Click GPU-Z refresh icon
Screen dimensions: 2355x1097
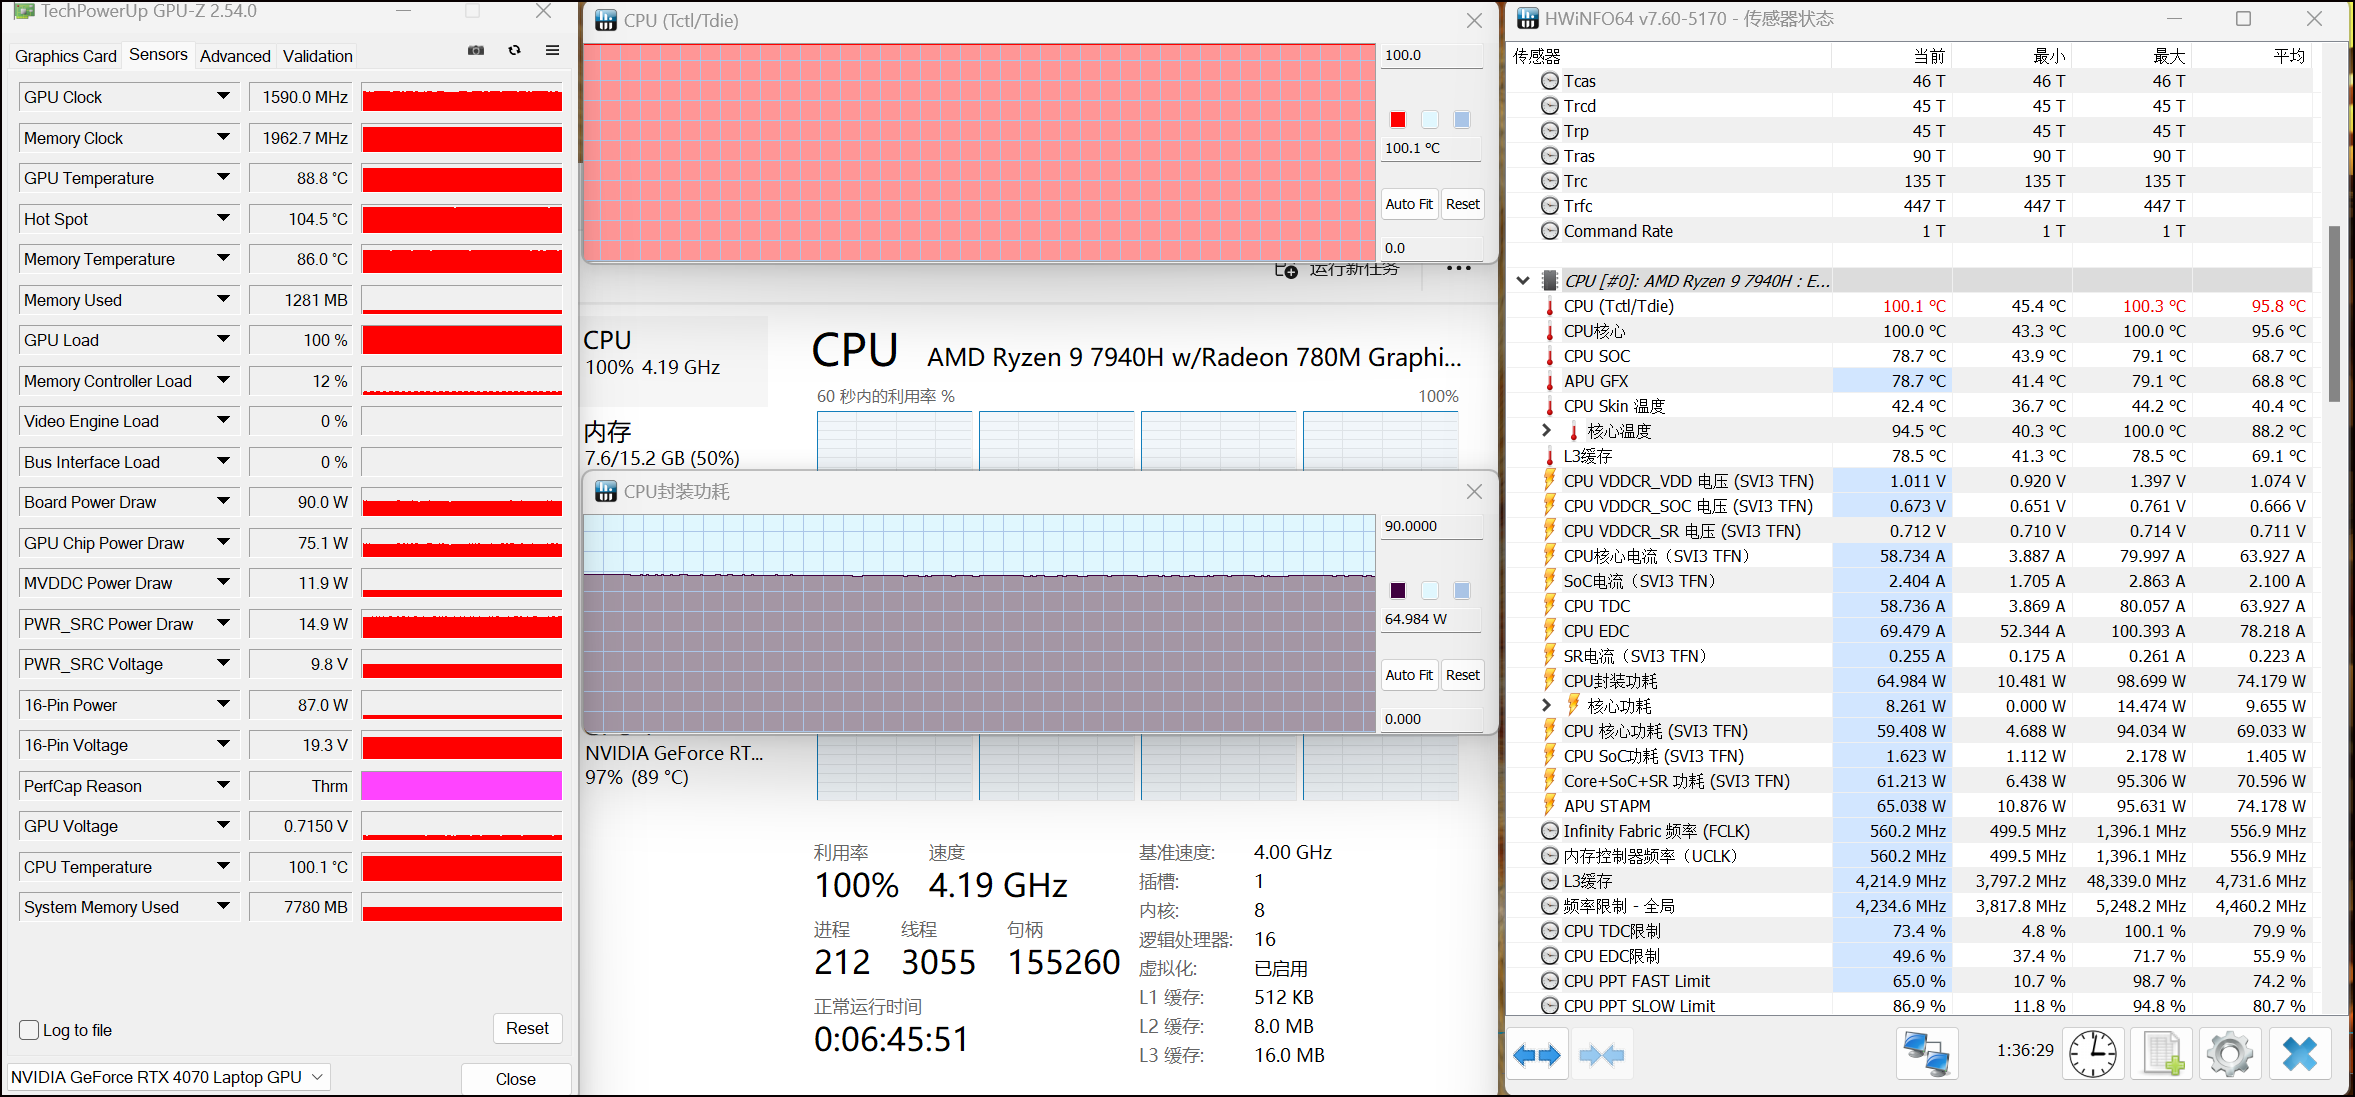[x=514, y=50]
